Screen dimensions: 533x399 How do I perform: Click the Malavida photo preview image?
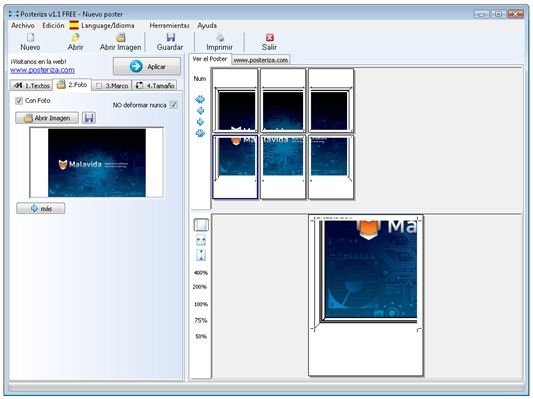tap(97, 162)
